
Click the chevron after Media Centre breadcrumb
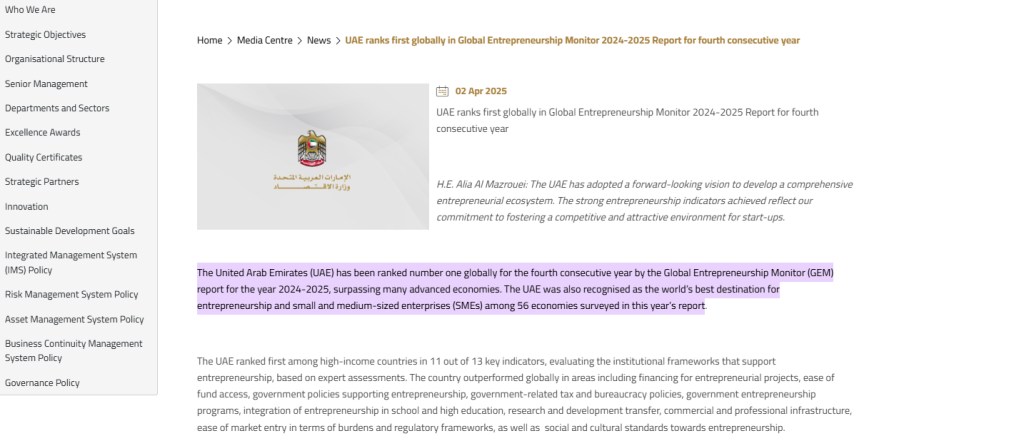[x=300, y=41]
